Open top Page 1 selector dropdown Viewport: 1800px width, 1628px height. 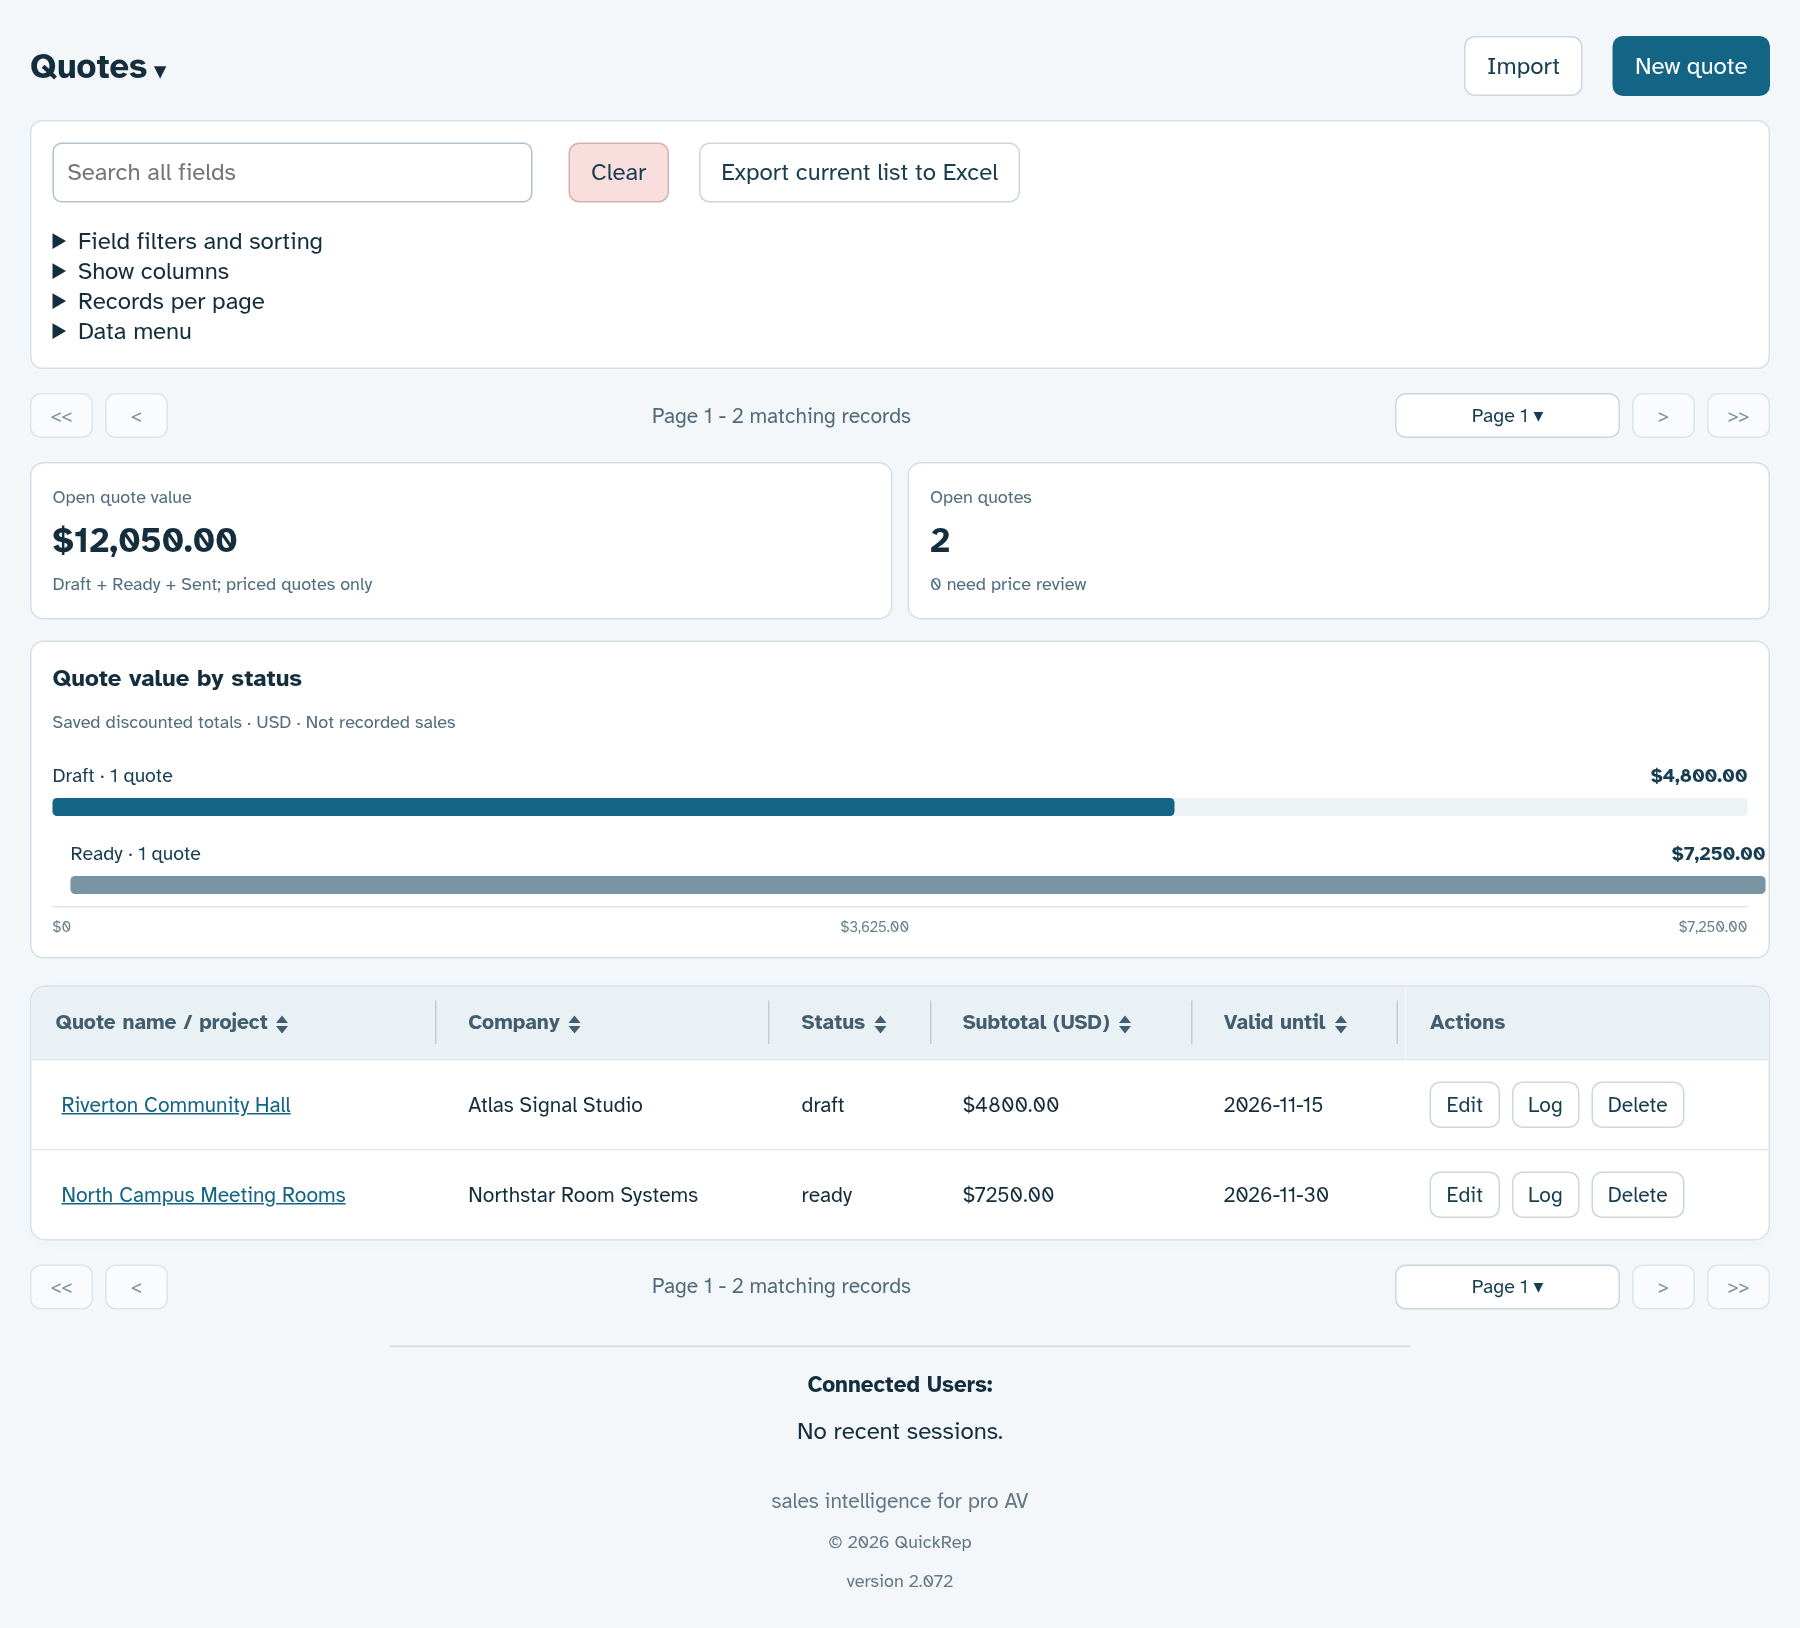pos(1507,416)
